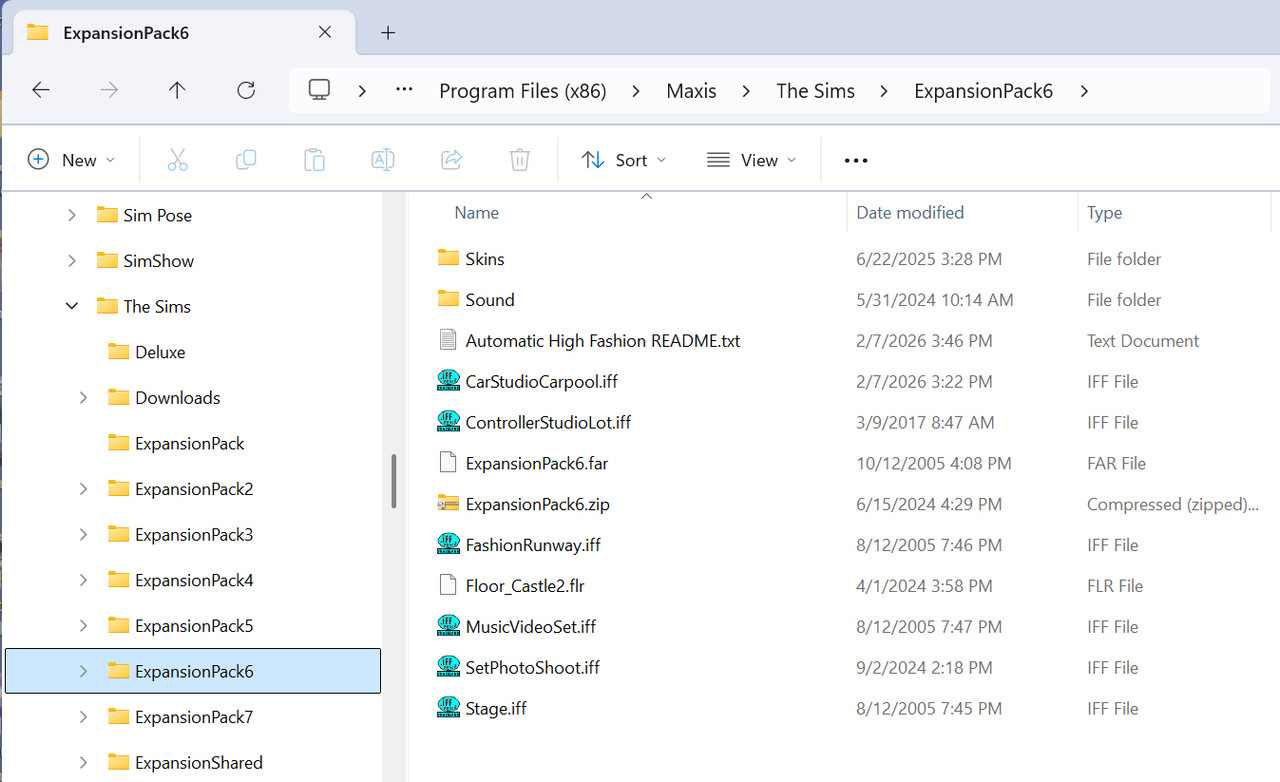
Task: Click the Cut scissors icon
Action: click(177, 160)
